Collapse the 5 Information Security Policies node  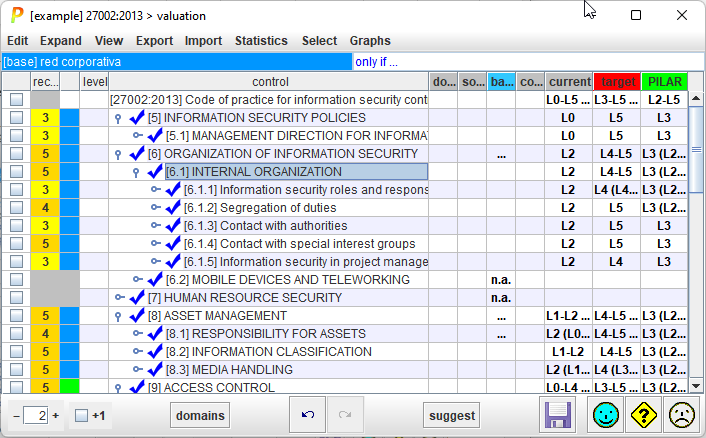point(118,118)
